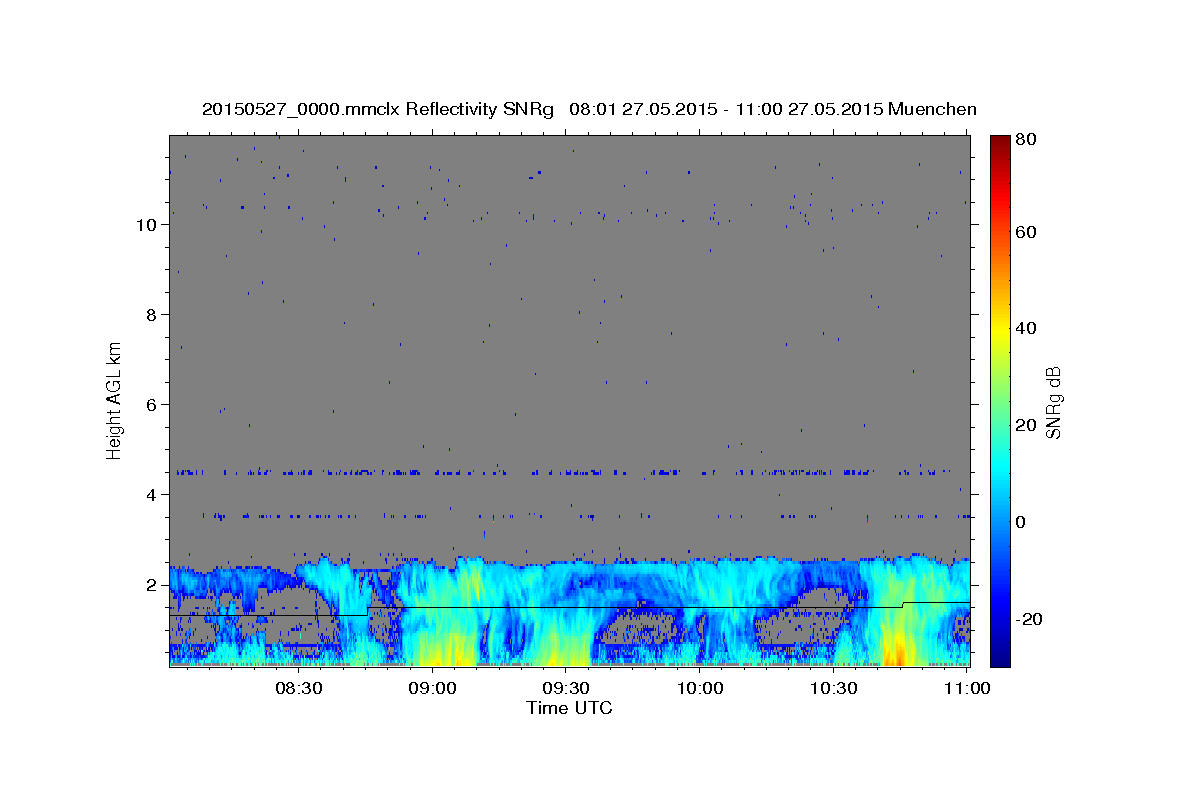The image size is (1200, 800).
Task: Pick the yellow region of the colorbar
Action: point(1000,330)
